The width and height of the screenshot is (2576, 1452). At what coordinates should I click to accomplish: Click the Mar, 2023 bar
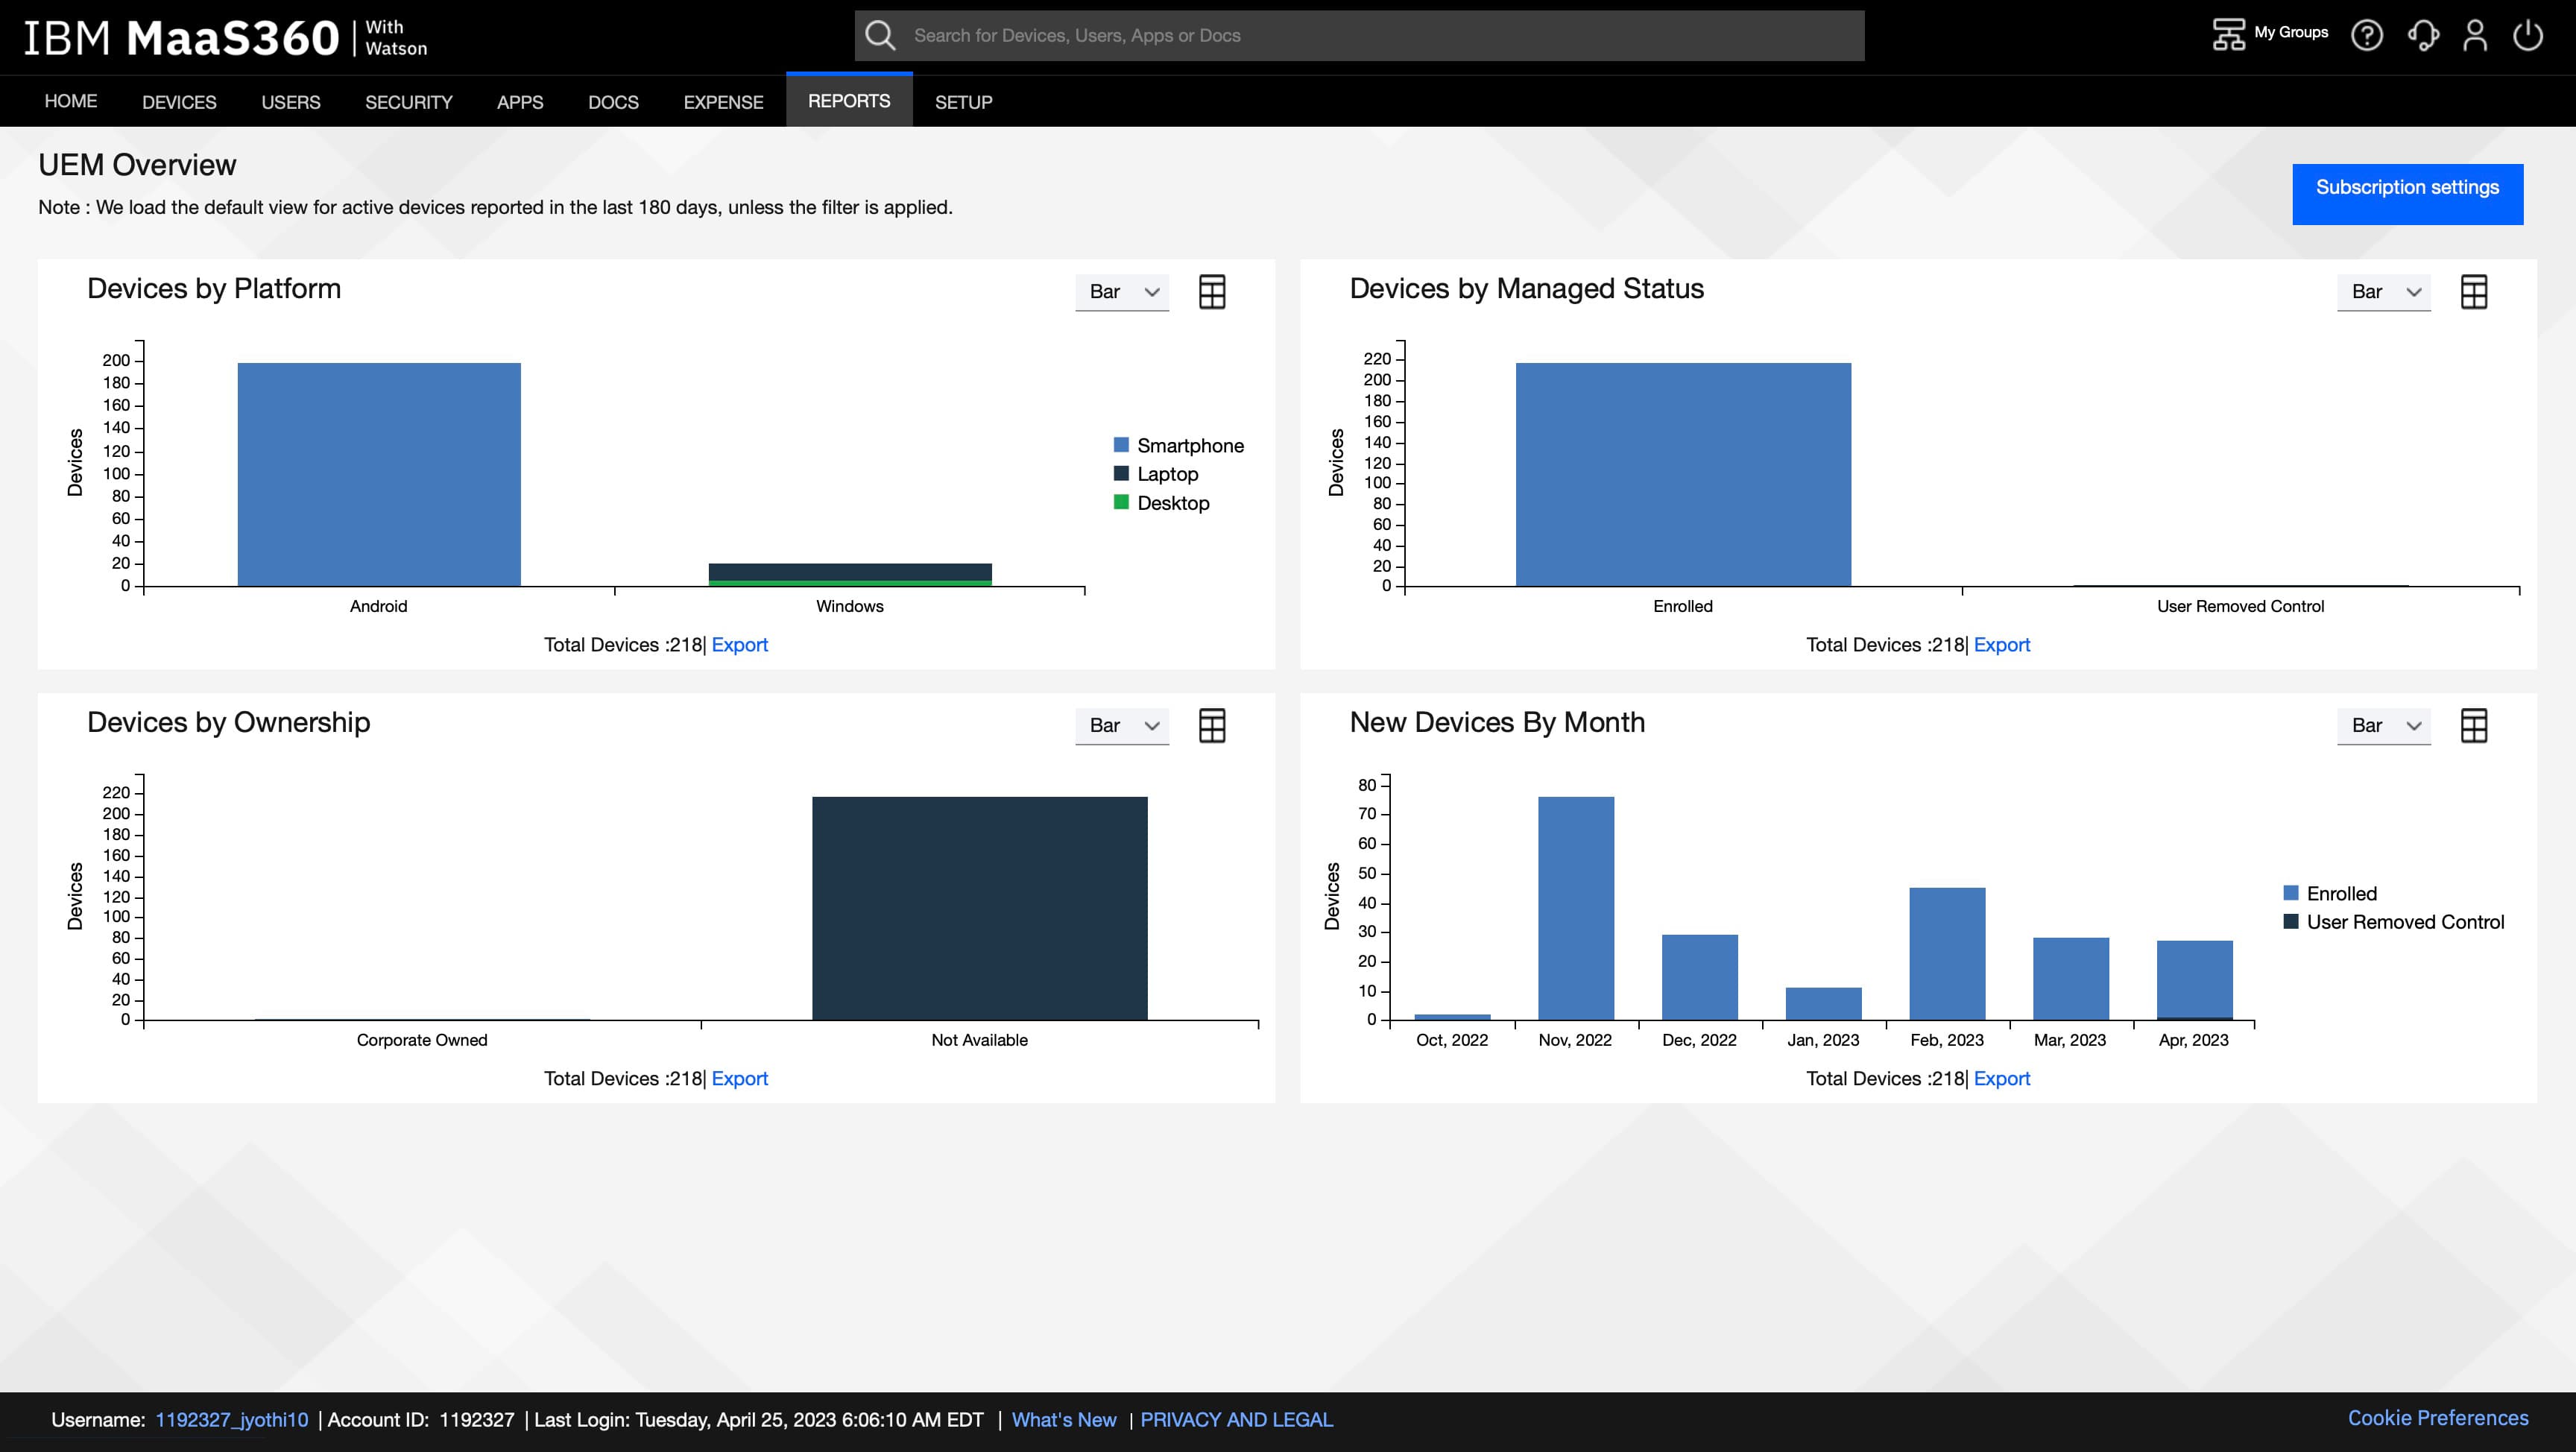point(2071,979)
